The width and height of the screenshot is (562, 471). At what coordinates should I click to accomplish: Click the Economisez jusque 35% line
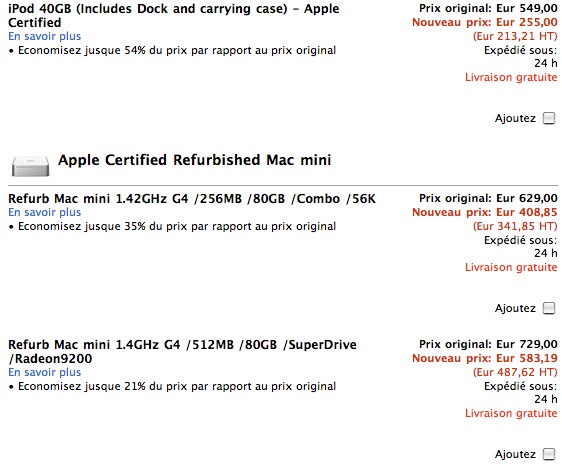[172, 226]
